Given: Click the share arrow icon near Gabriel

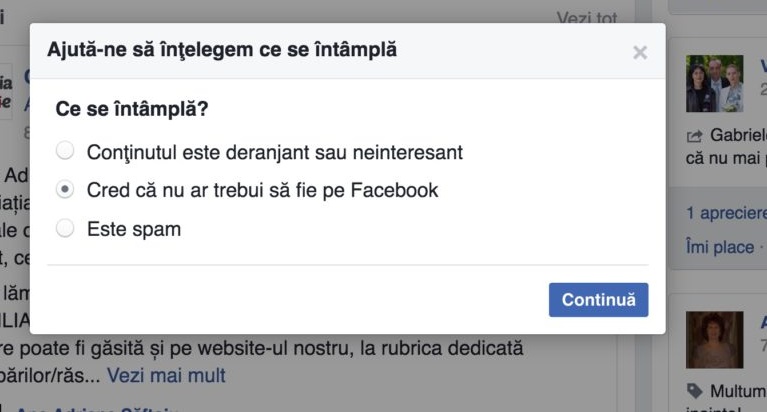Looking at the screenshot, I should tap(694, 136).
